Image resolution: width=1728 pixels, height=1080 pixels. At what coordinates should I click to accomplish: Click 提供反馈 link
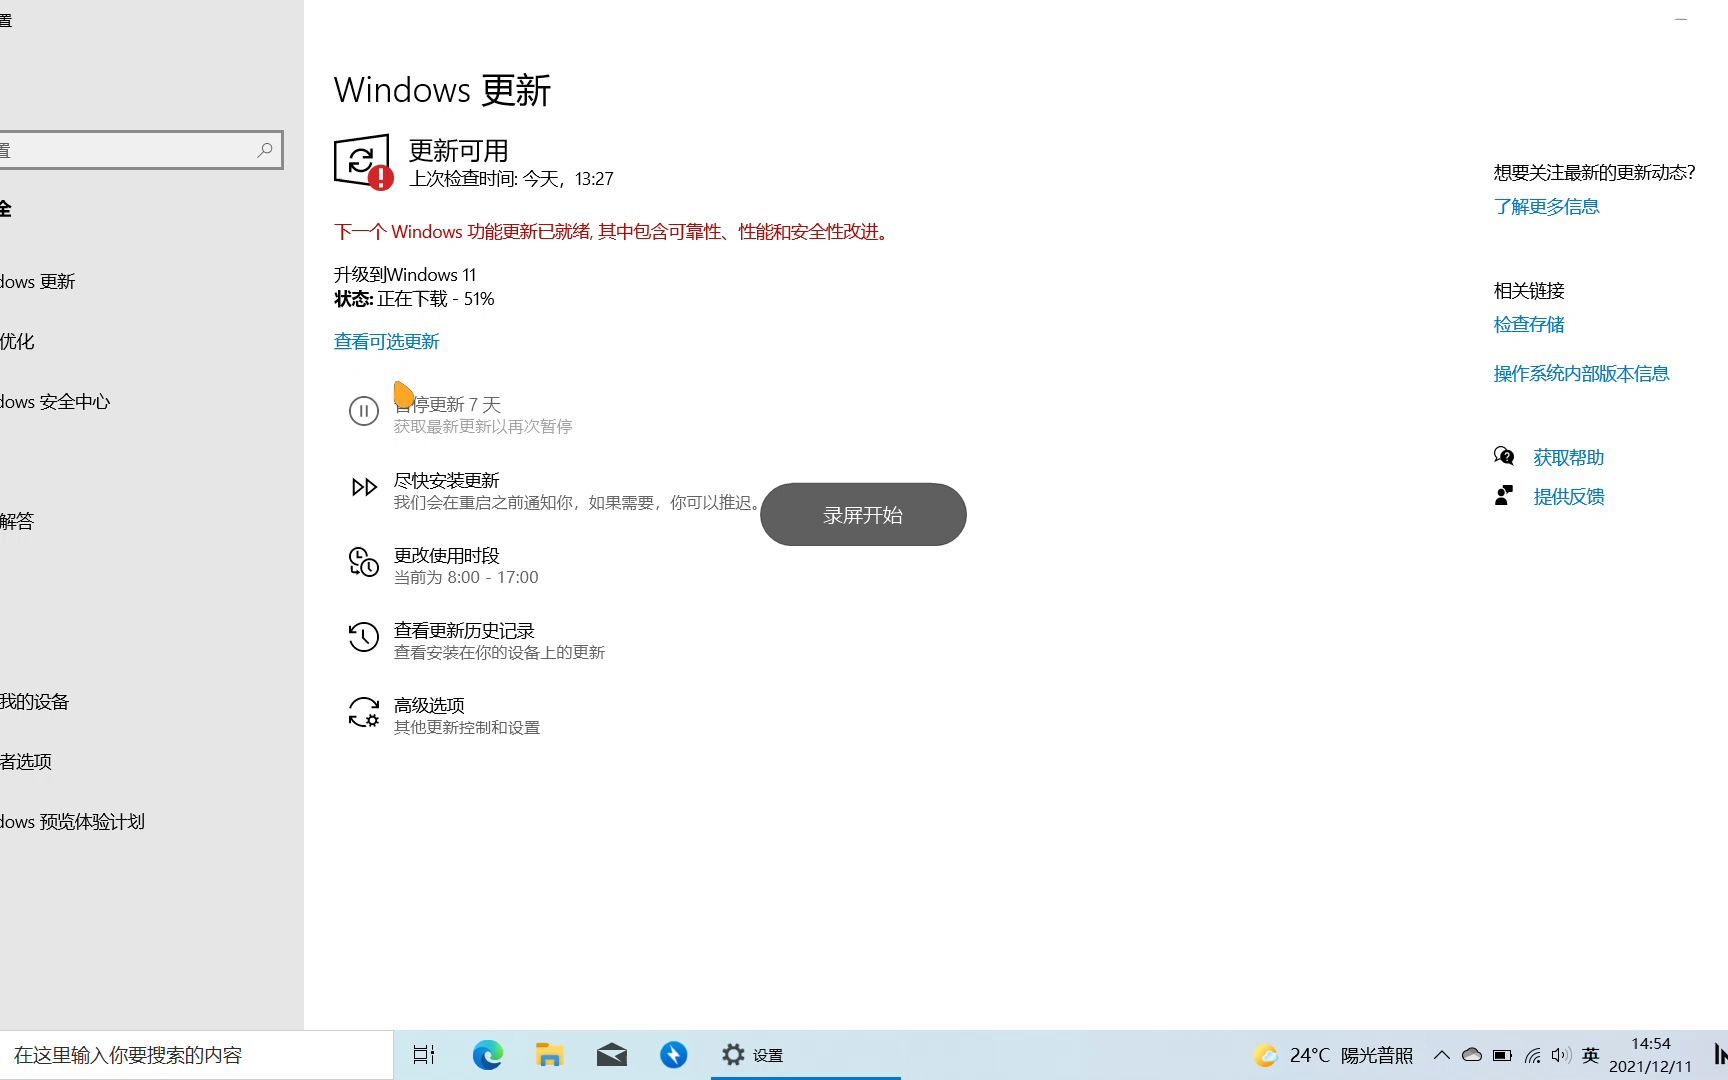pos(1568,497)
